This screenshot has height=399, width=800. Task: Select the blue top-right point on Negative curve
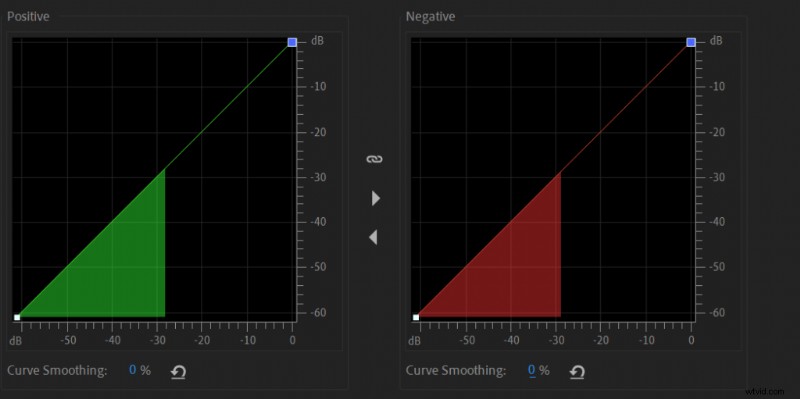691,42
